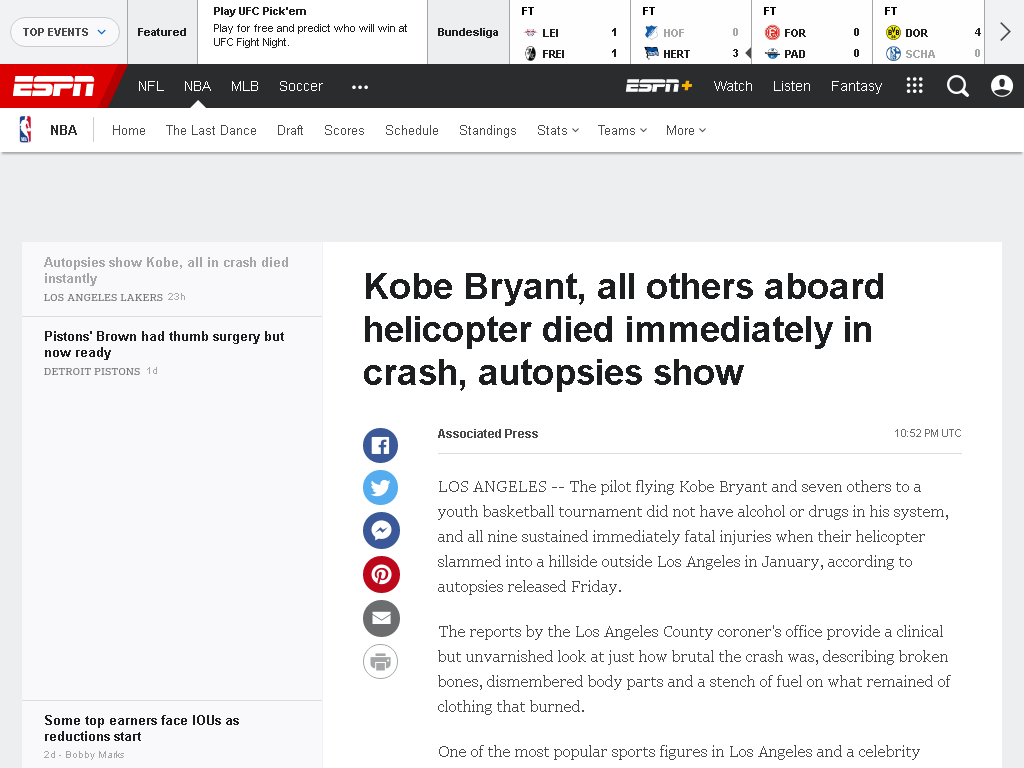Open user profile icon
Image resolution: width=1024 pixels, height=768 pixels.
1001,86
